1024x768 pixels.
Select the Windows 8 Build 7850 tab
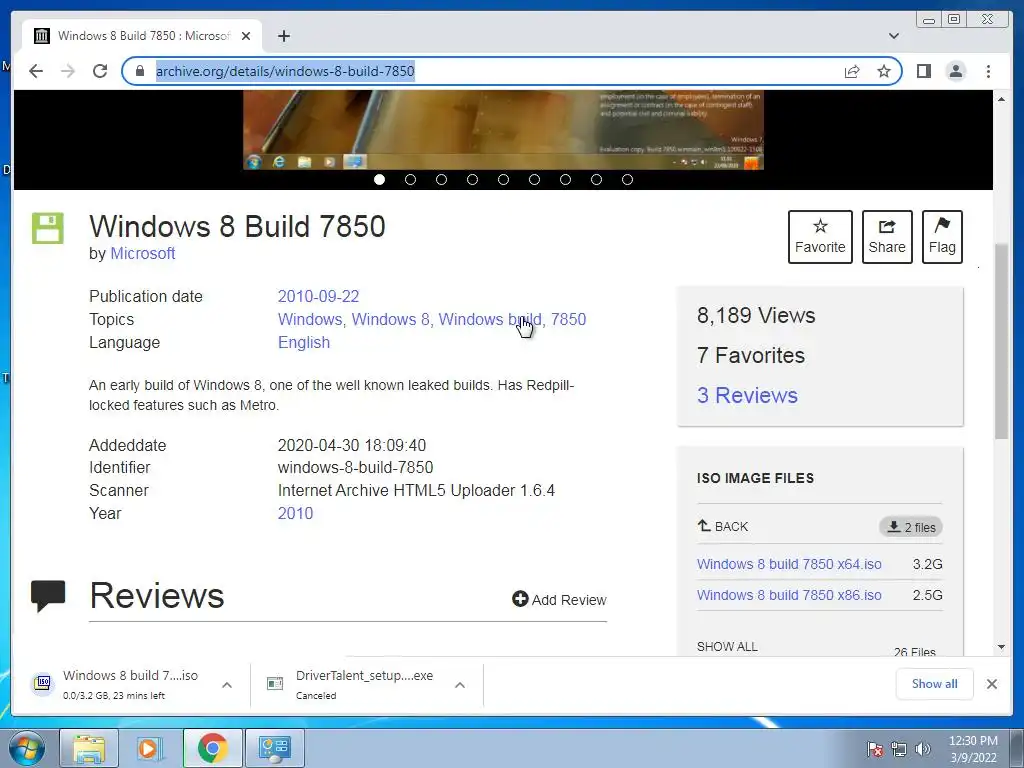pyautogui.click(x=142, y=36)
